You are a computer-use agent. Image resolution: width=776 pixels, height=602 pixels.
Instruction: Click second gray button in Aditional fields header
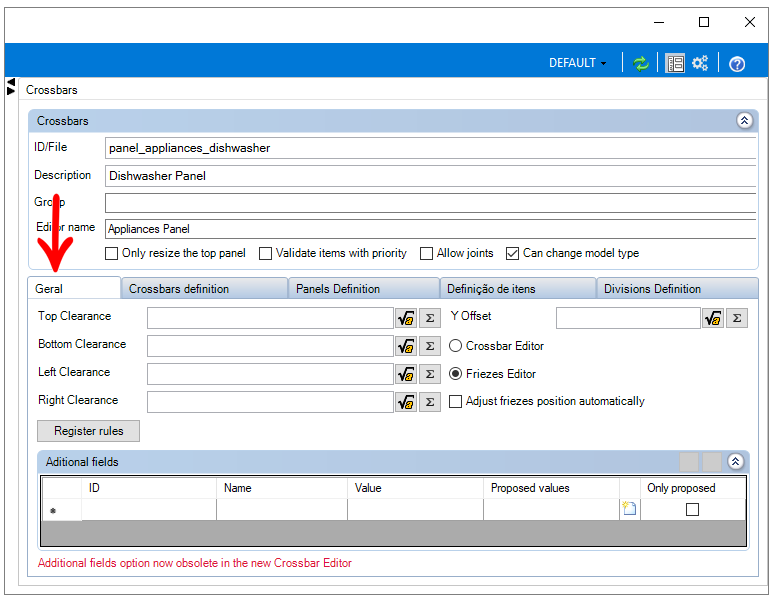pyautogui.click(x=712, y=462)
